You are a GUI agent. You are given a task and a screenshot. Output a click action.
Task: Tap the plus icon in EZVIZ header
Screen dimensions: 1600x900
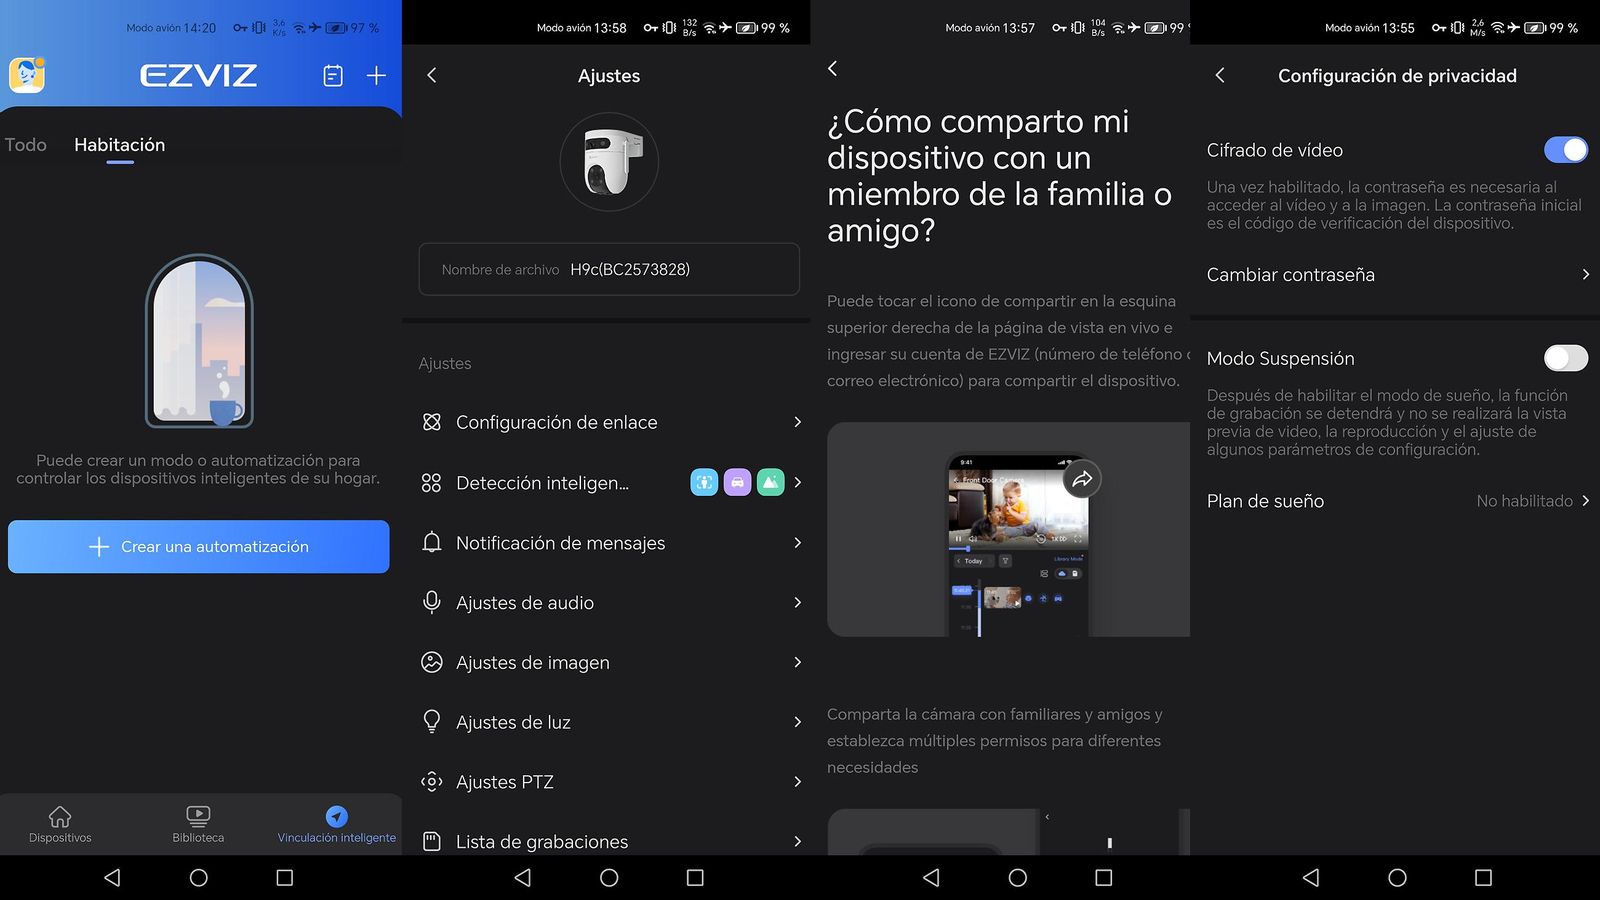(376, 76)
